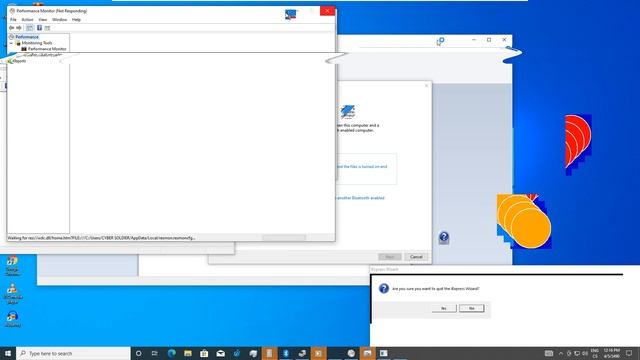
Task: Open the volume control in system tray
Action: coord(585,353)
